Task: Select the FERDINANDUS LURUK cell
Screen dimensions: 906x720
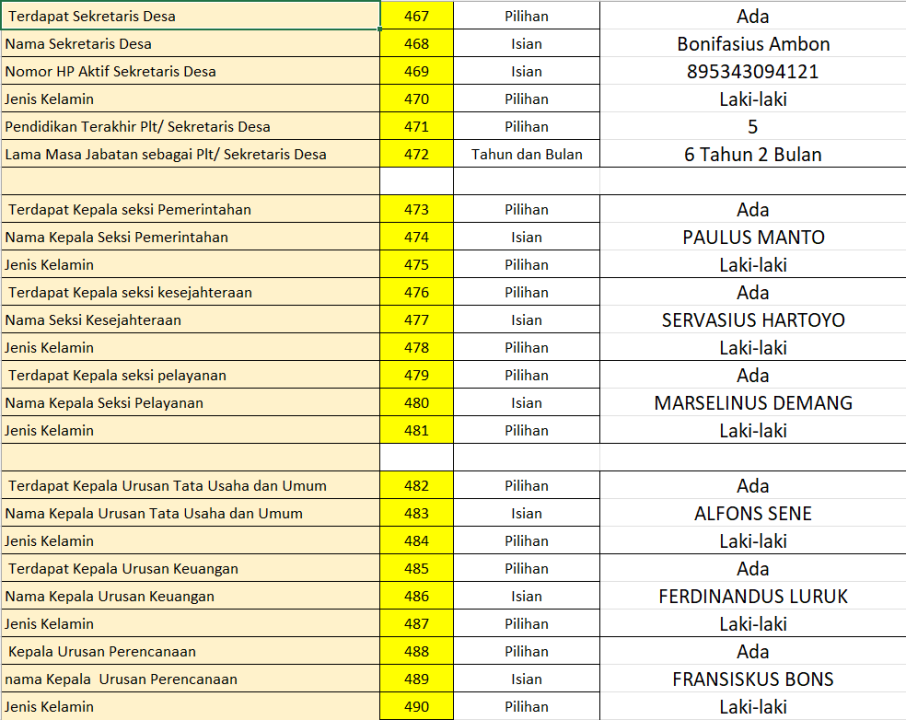Action: pos(752,597)
